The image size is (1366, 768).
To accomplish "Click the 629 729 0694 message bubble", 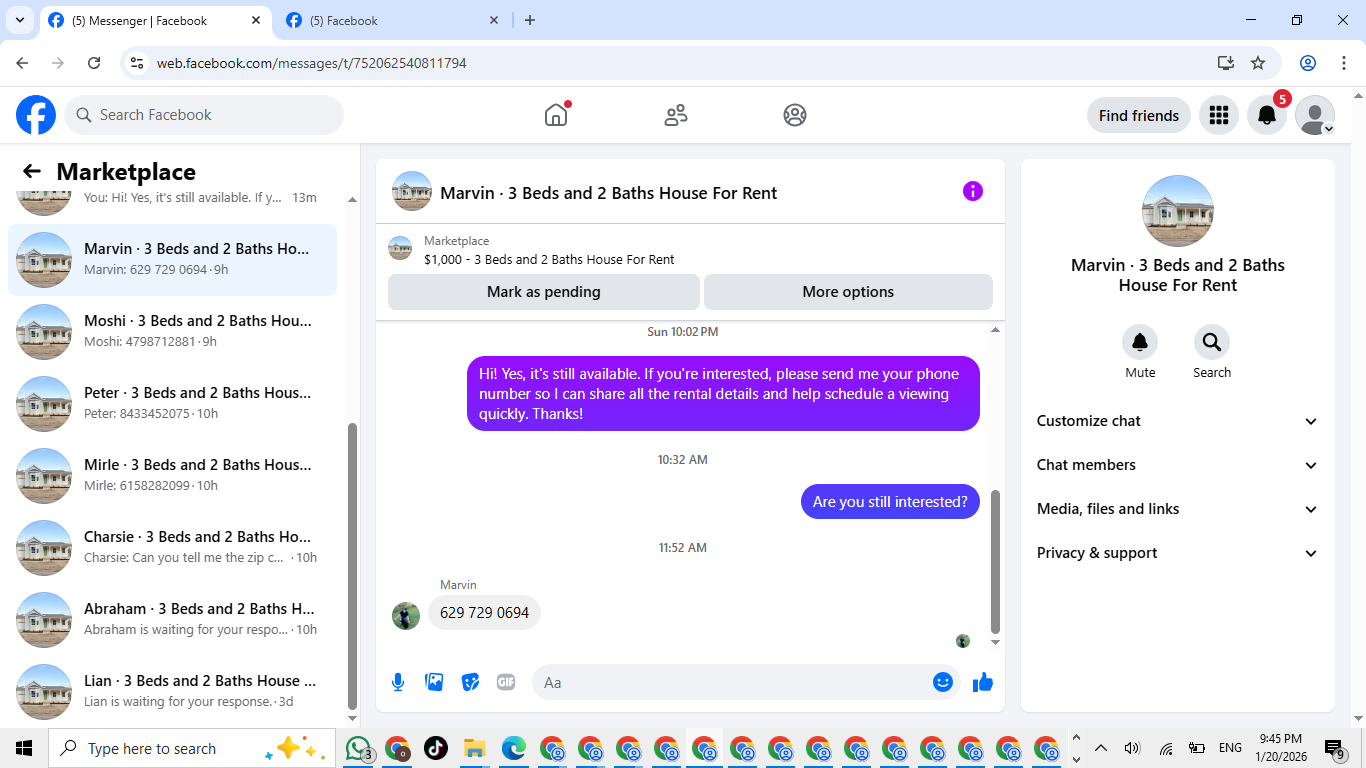I will 484,613.
